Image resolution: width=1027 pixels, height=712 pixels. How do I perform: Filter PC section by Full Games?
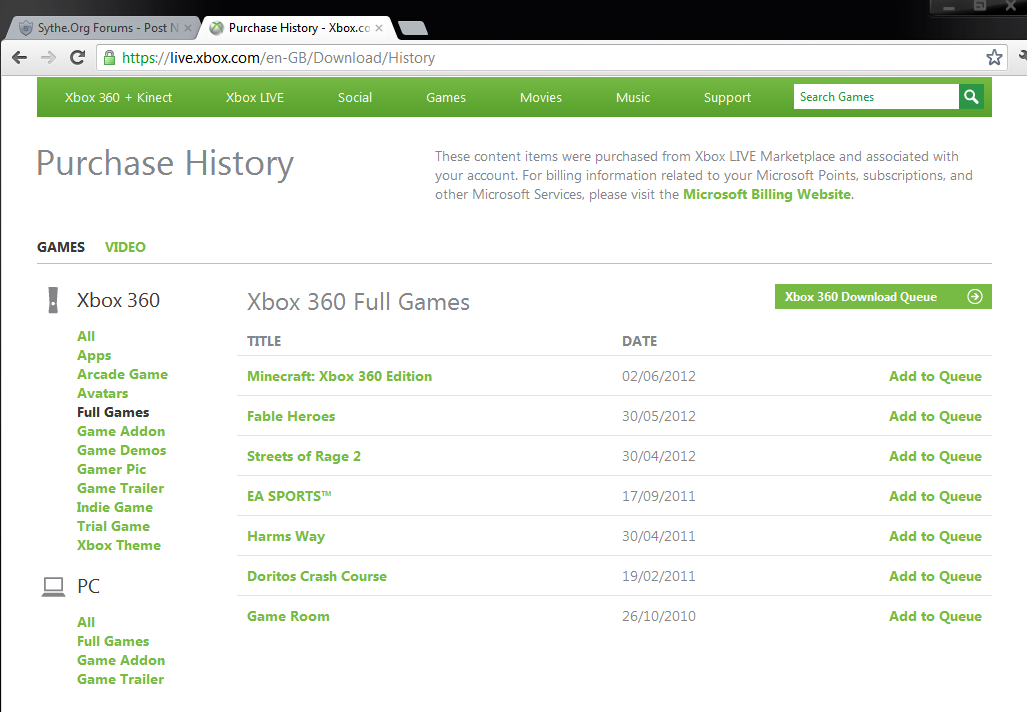click(113, 641)
